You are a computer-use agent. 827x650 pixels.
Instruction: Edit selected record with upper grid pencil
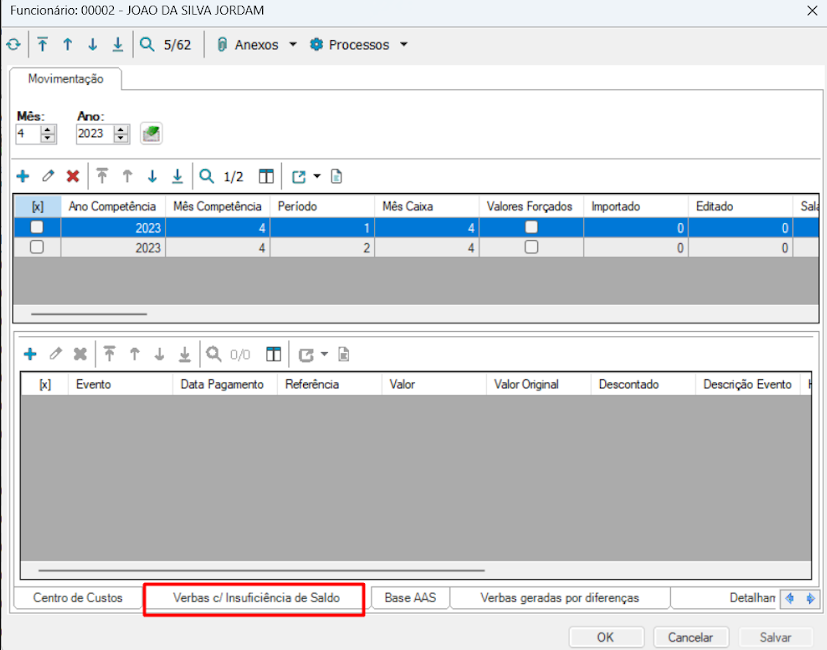[x=48, y=176]
